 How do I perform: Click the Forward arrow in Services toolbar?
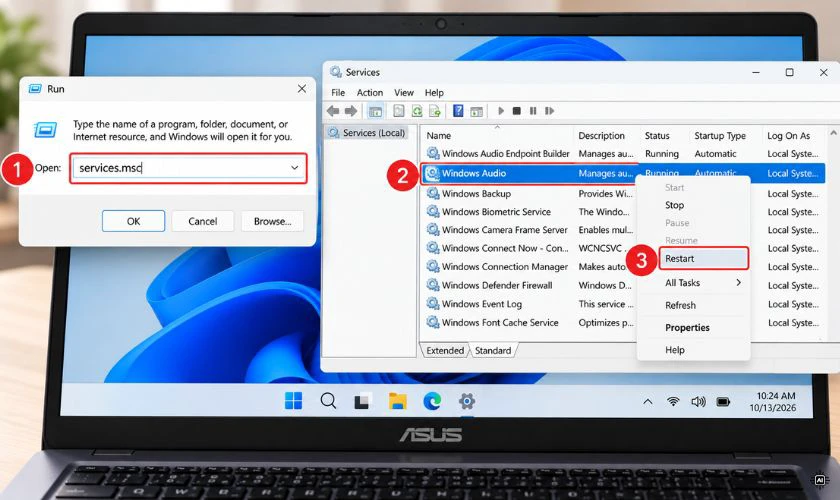tap(351, 111)
